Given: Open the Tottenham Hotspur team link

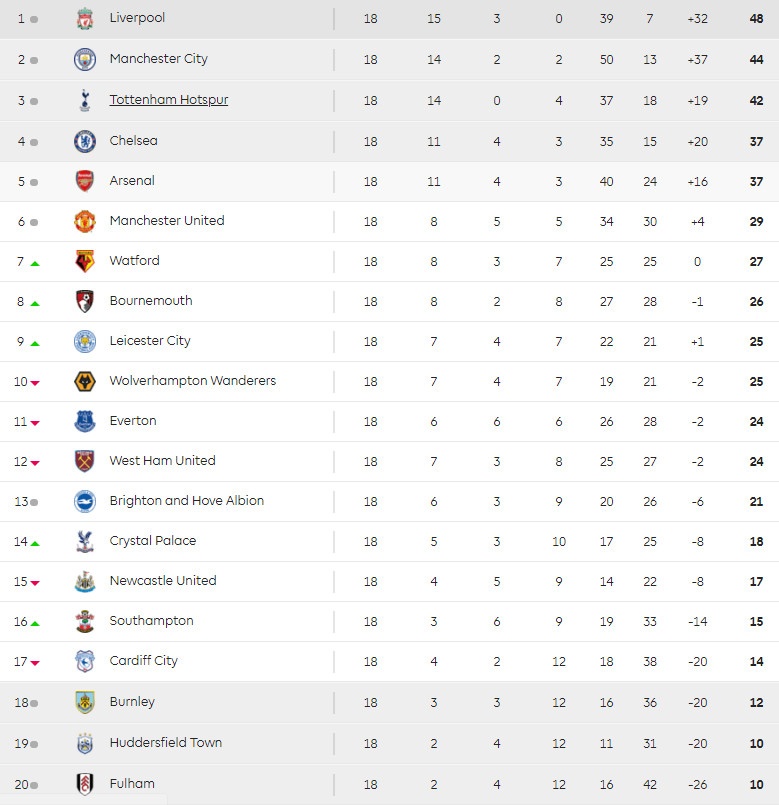Looking at the screenshot, I should click(x=168, y=100).
